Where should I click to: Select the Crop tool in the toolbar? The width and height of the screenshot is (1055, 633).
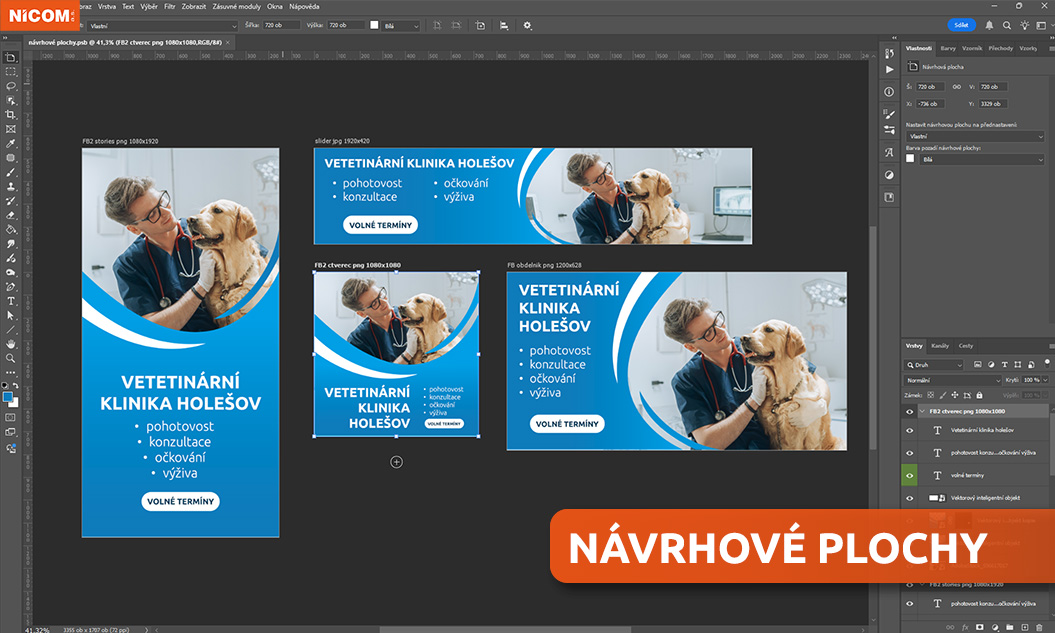tap(11, 115)
